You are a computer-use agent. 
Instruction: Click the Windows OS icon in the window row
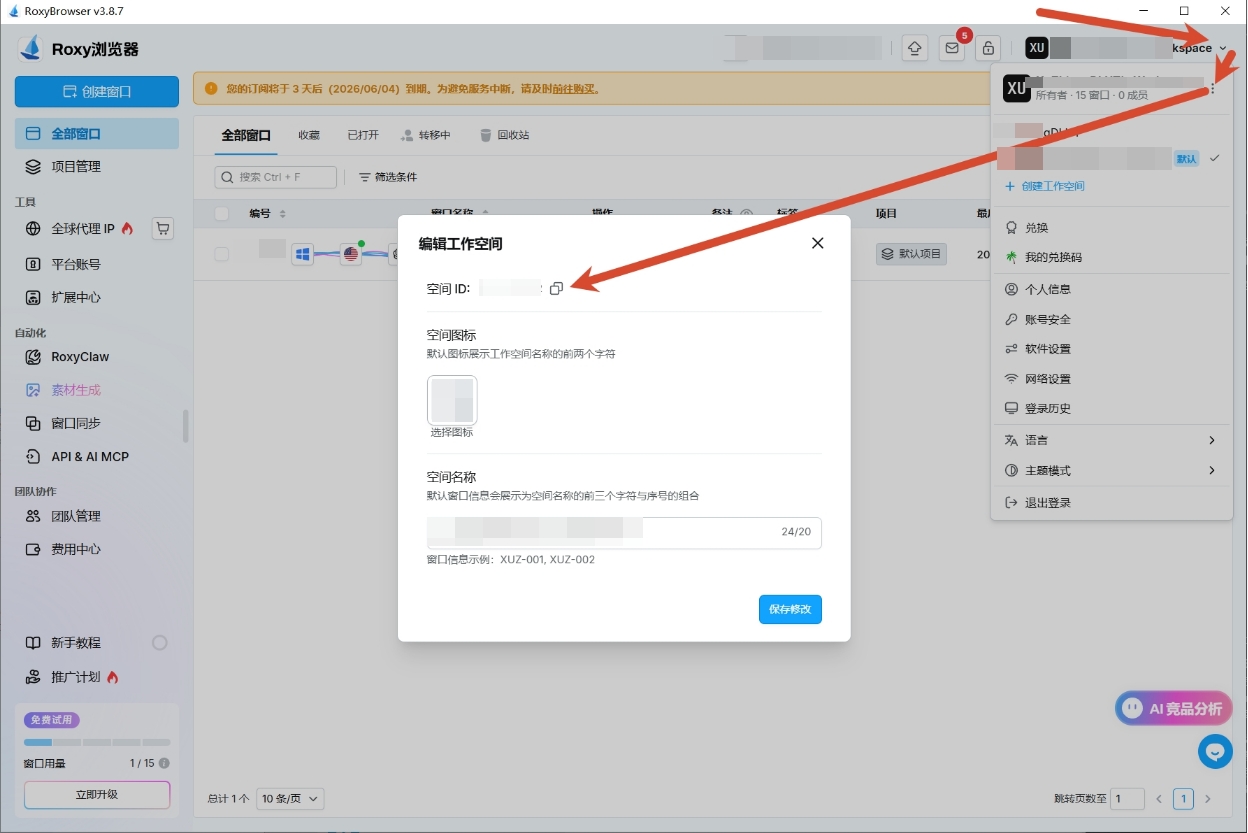[x=303, y=254]
